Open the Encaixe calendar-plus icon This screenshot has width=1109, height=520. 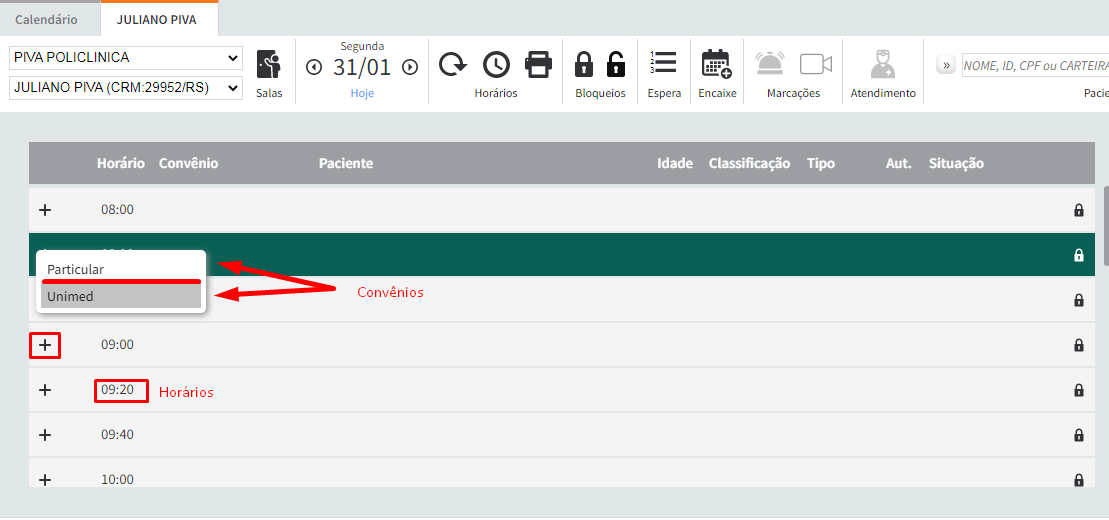click(x=716, y=65)
